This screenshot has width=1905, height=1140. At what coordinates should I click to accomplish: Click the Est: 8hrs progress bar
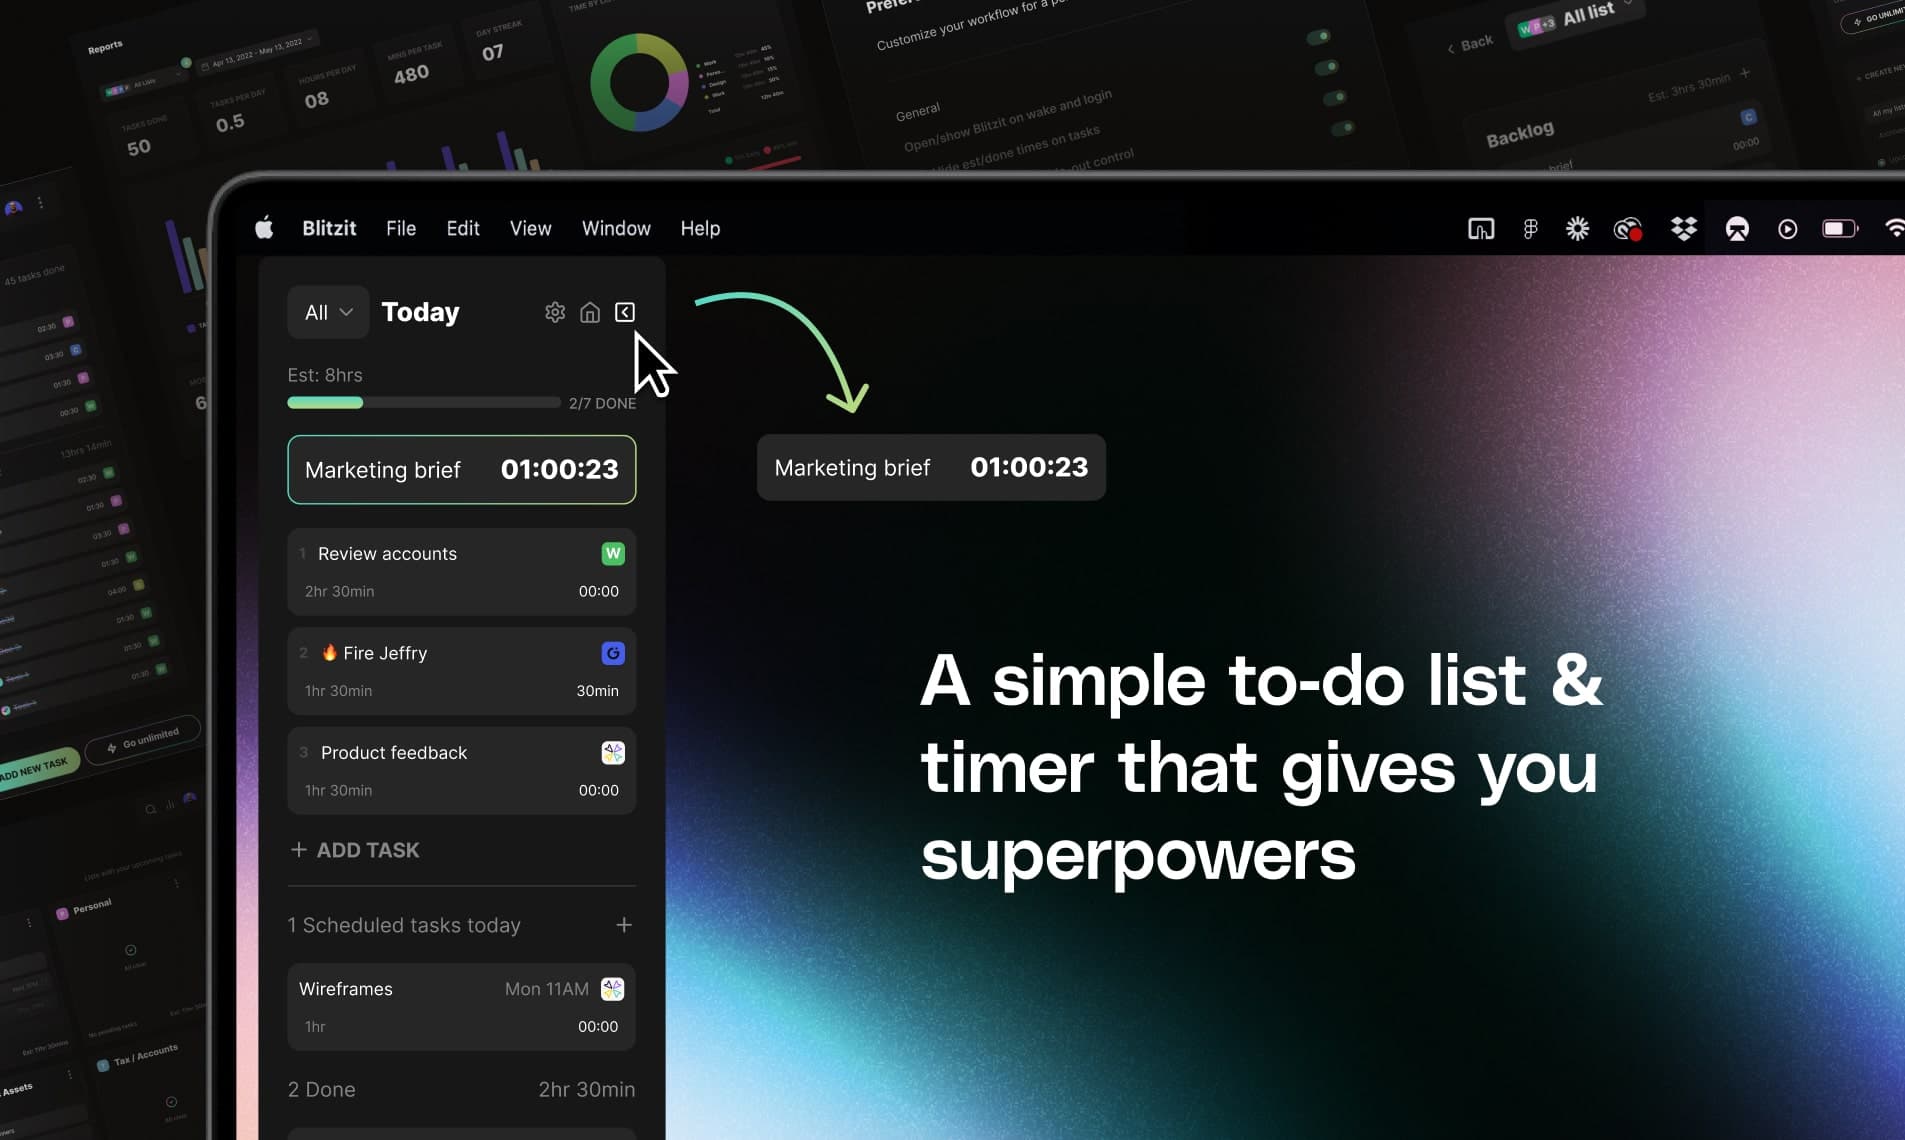pos(423,402)
